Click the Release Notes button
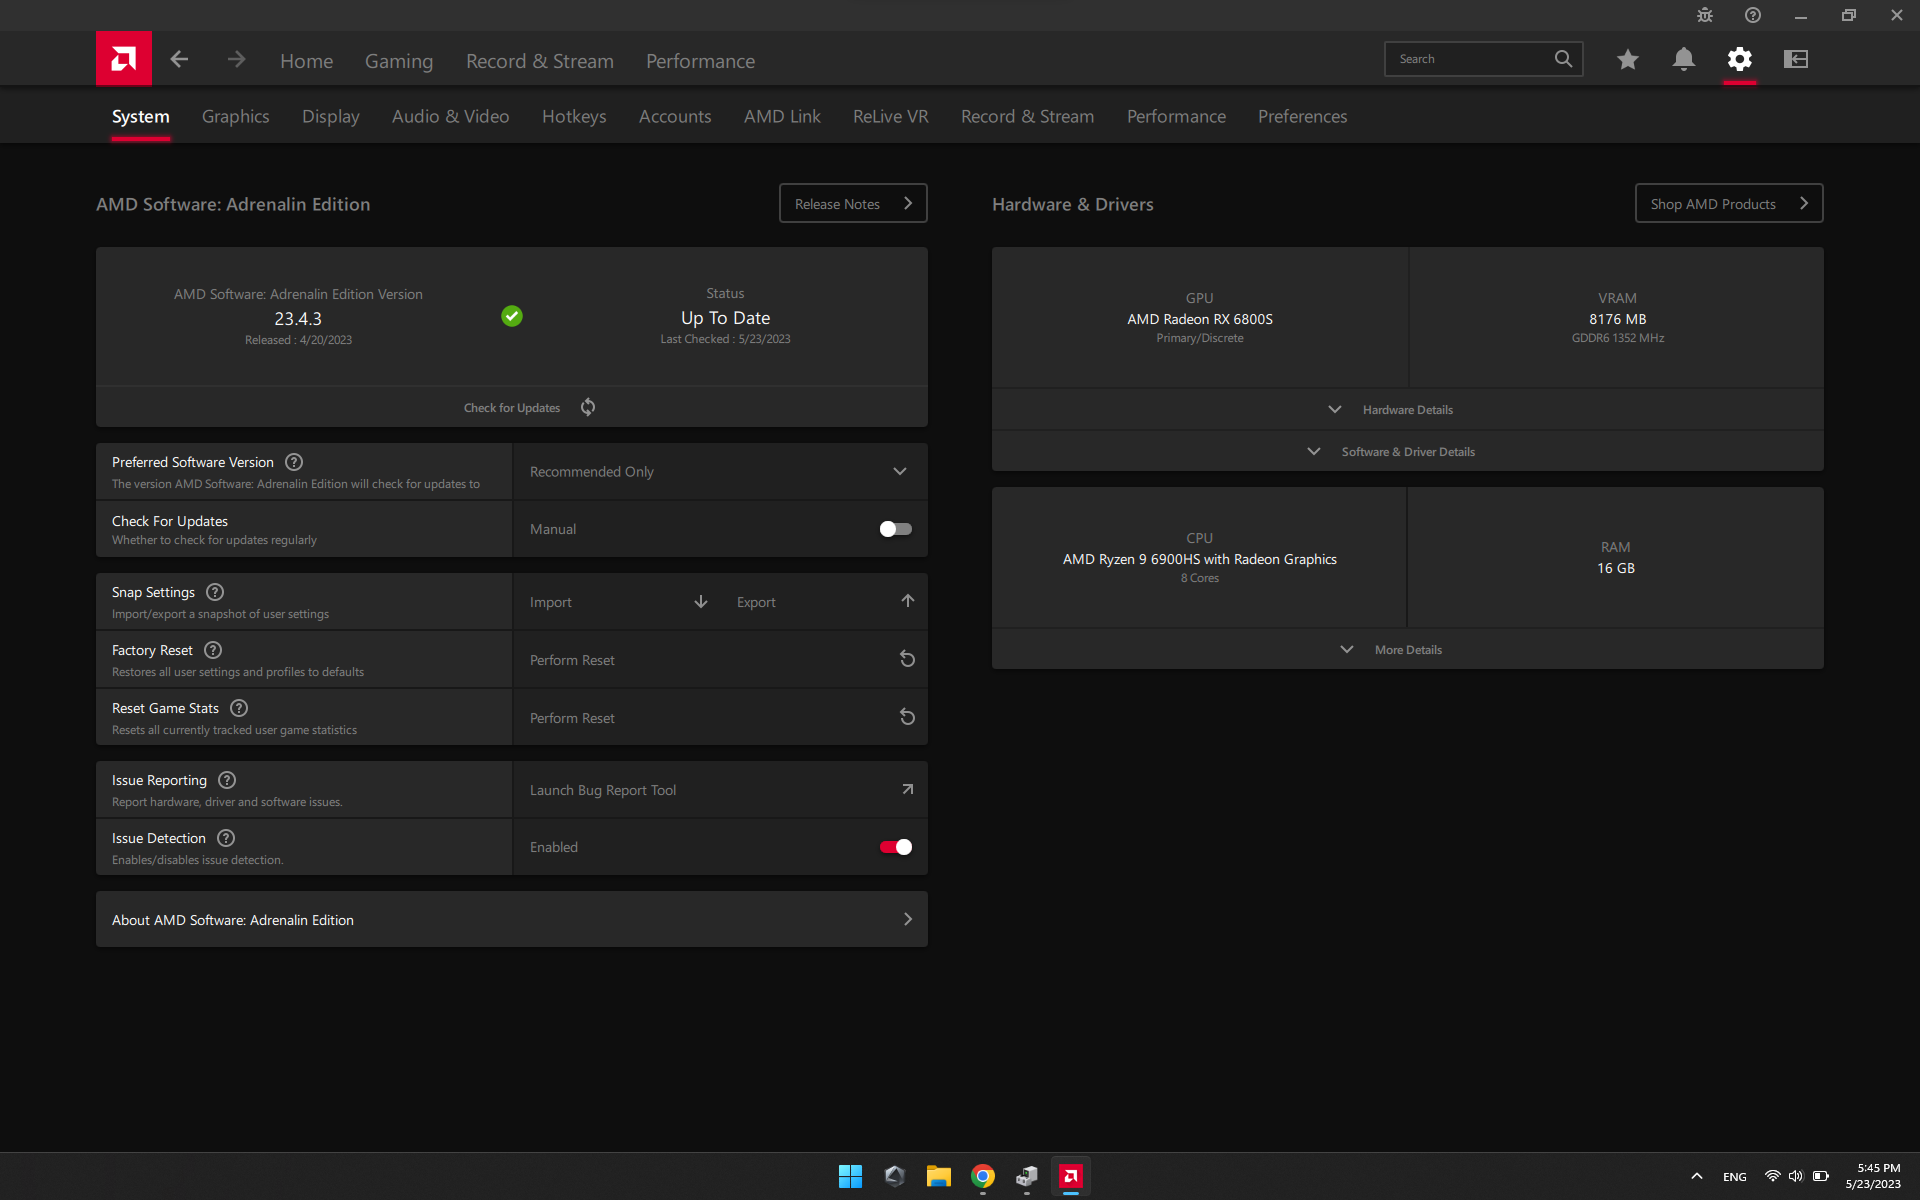This screenshot has width=1920, height=1200. tap(853, 204)
